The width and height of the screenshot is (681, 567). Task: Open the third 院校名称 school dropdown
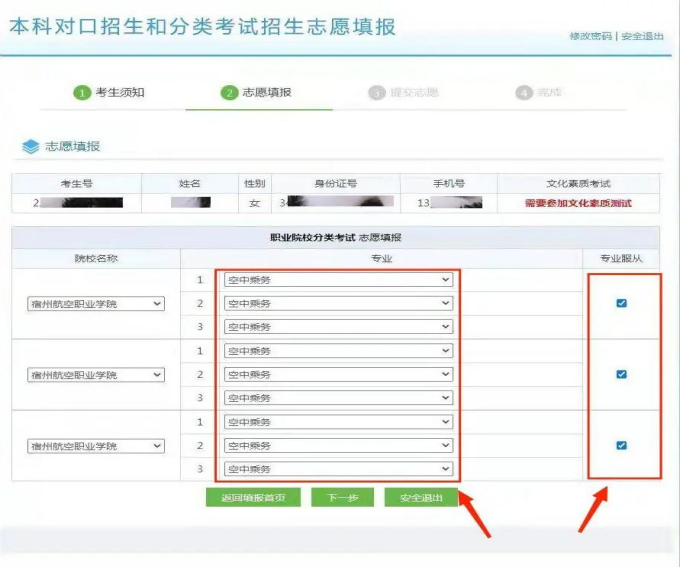click(96, 446)
